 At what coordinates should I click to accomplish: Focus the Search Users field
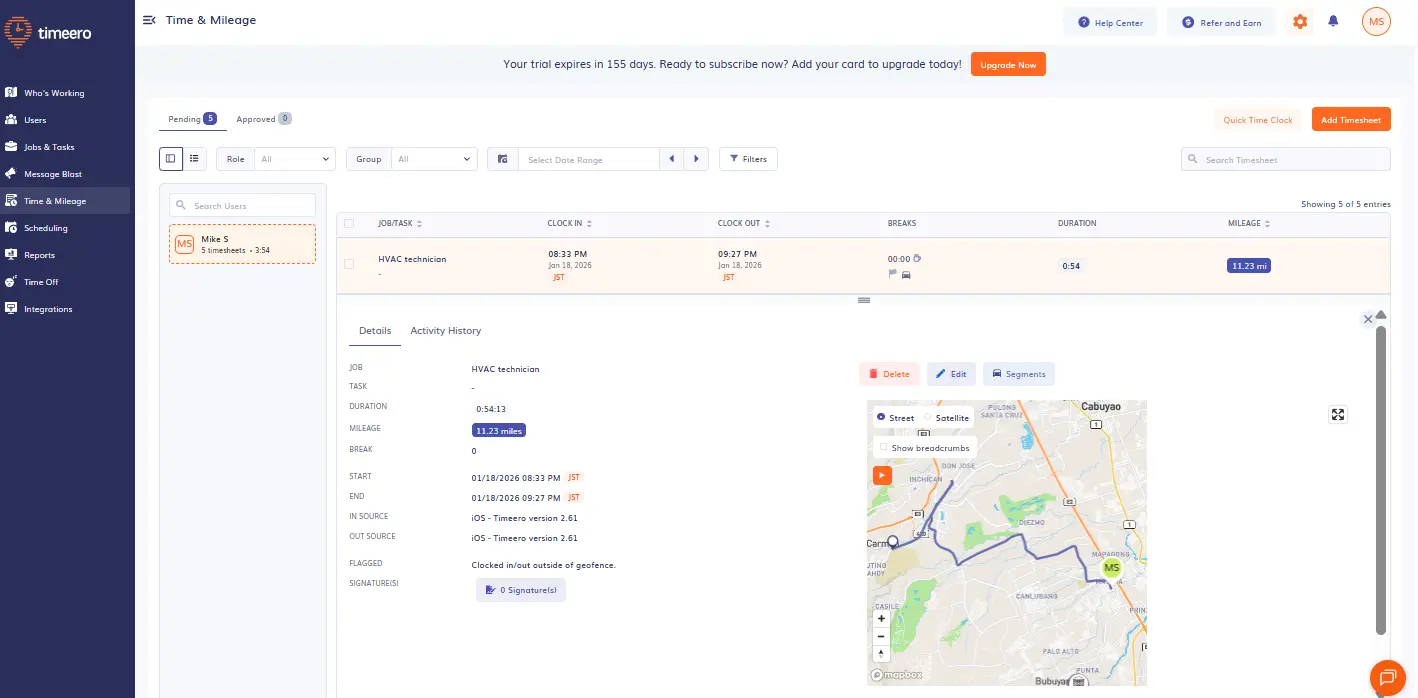coord(243,205)
